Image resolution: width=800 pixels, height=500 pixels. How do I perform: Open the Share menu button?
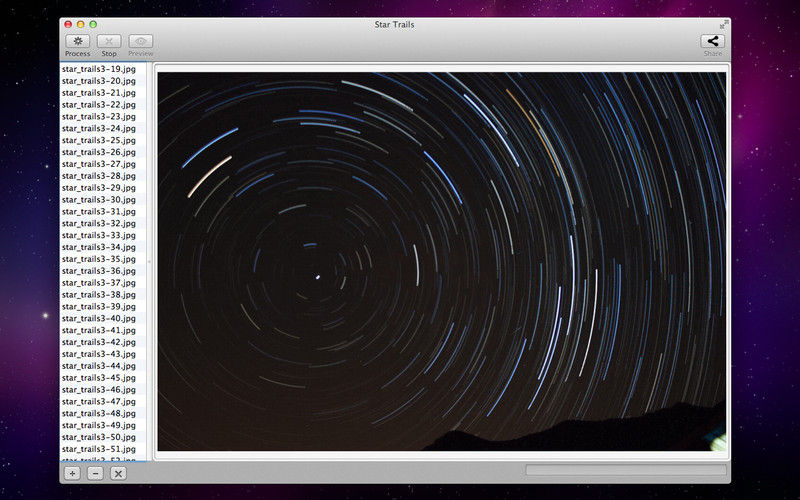click(x=713, y=41)
